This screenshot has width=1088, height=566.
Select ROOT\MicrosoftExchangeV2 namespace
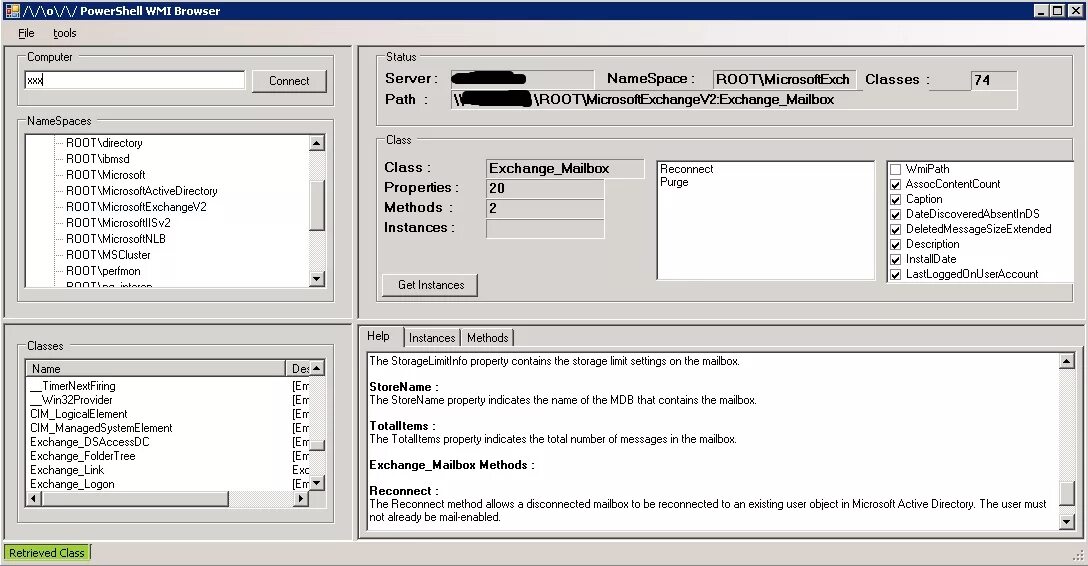136,207
